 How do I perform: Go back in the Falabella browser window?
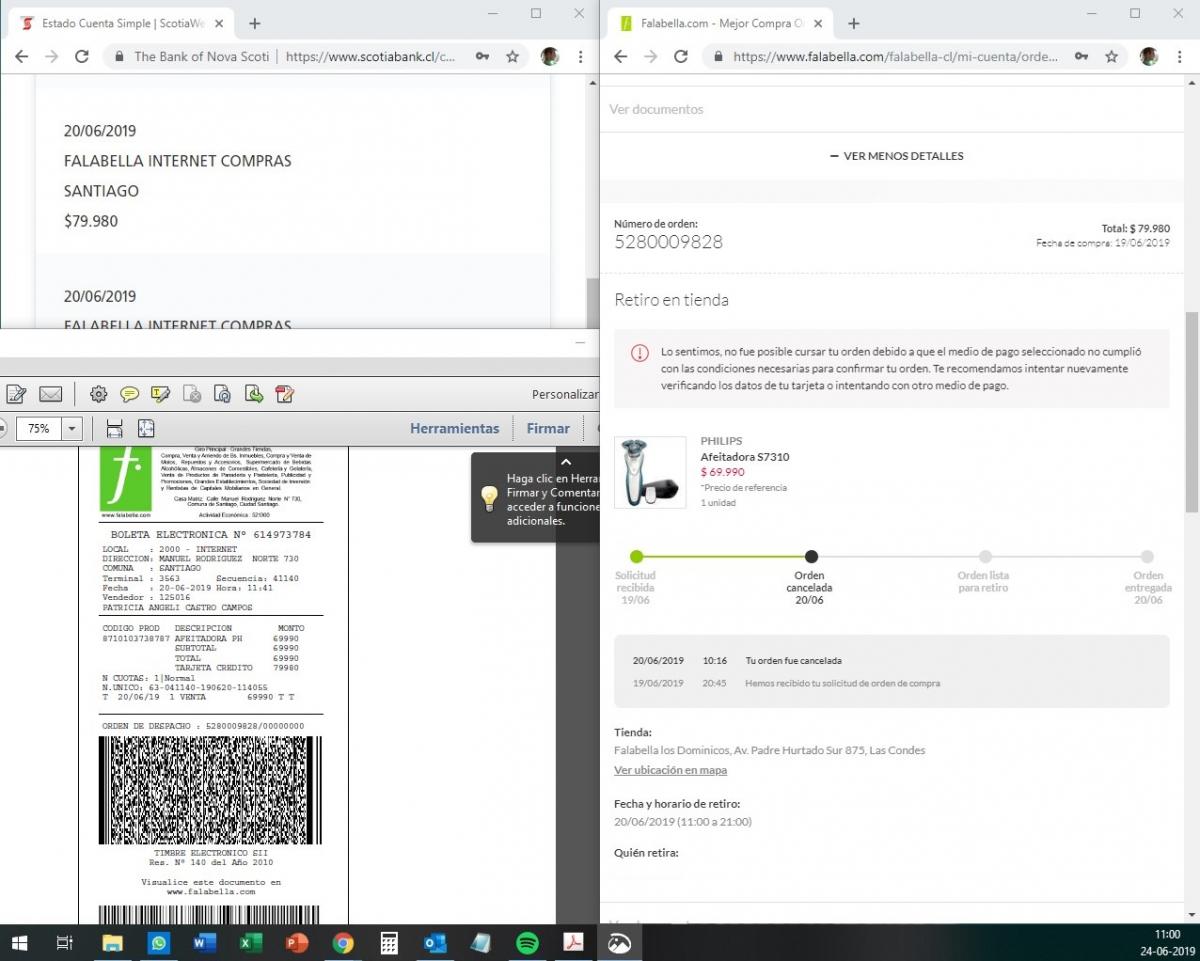(x=620, y=57)
